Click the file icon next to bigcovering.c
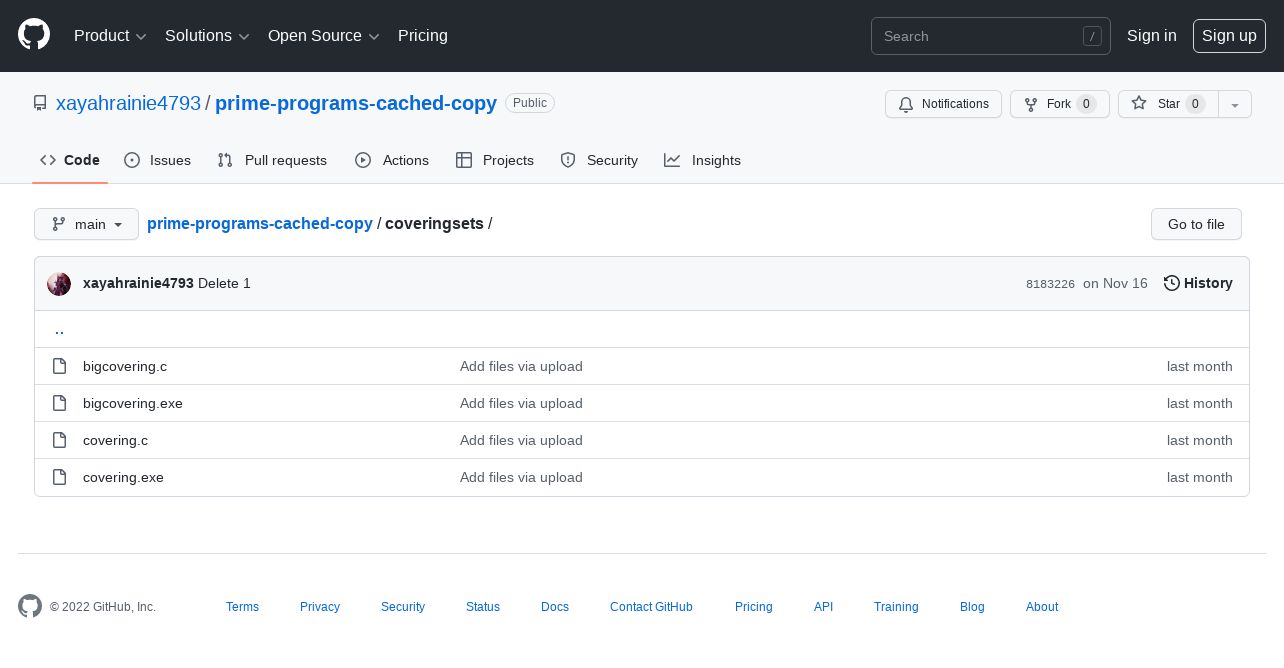This screenshot has width=1284, height=668. [60, 366]
